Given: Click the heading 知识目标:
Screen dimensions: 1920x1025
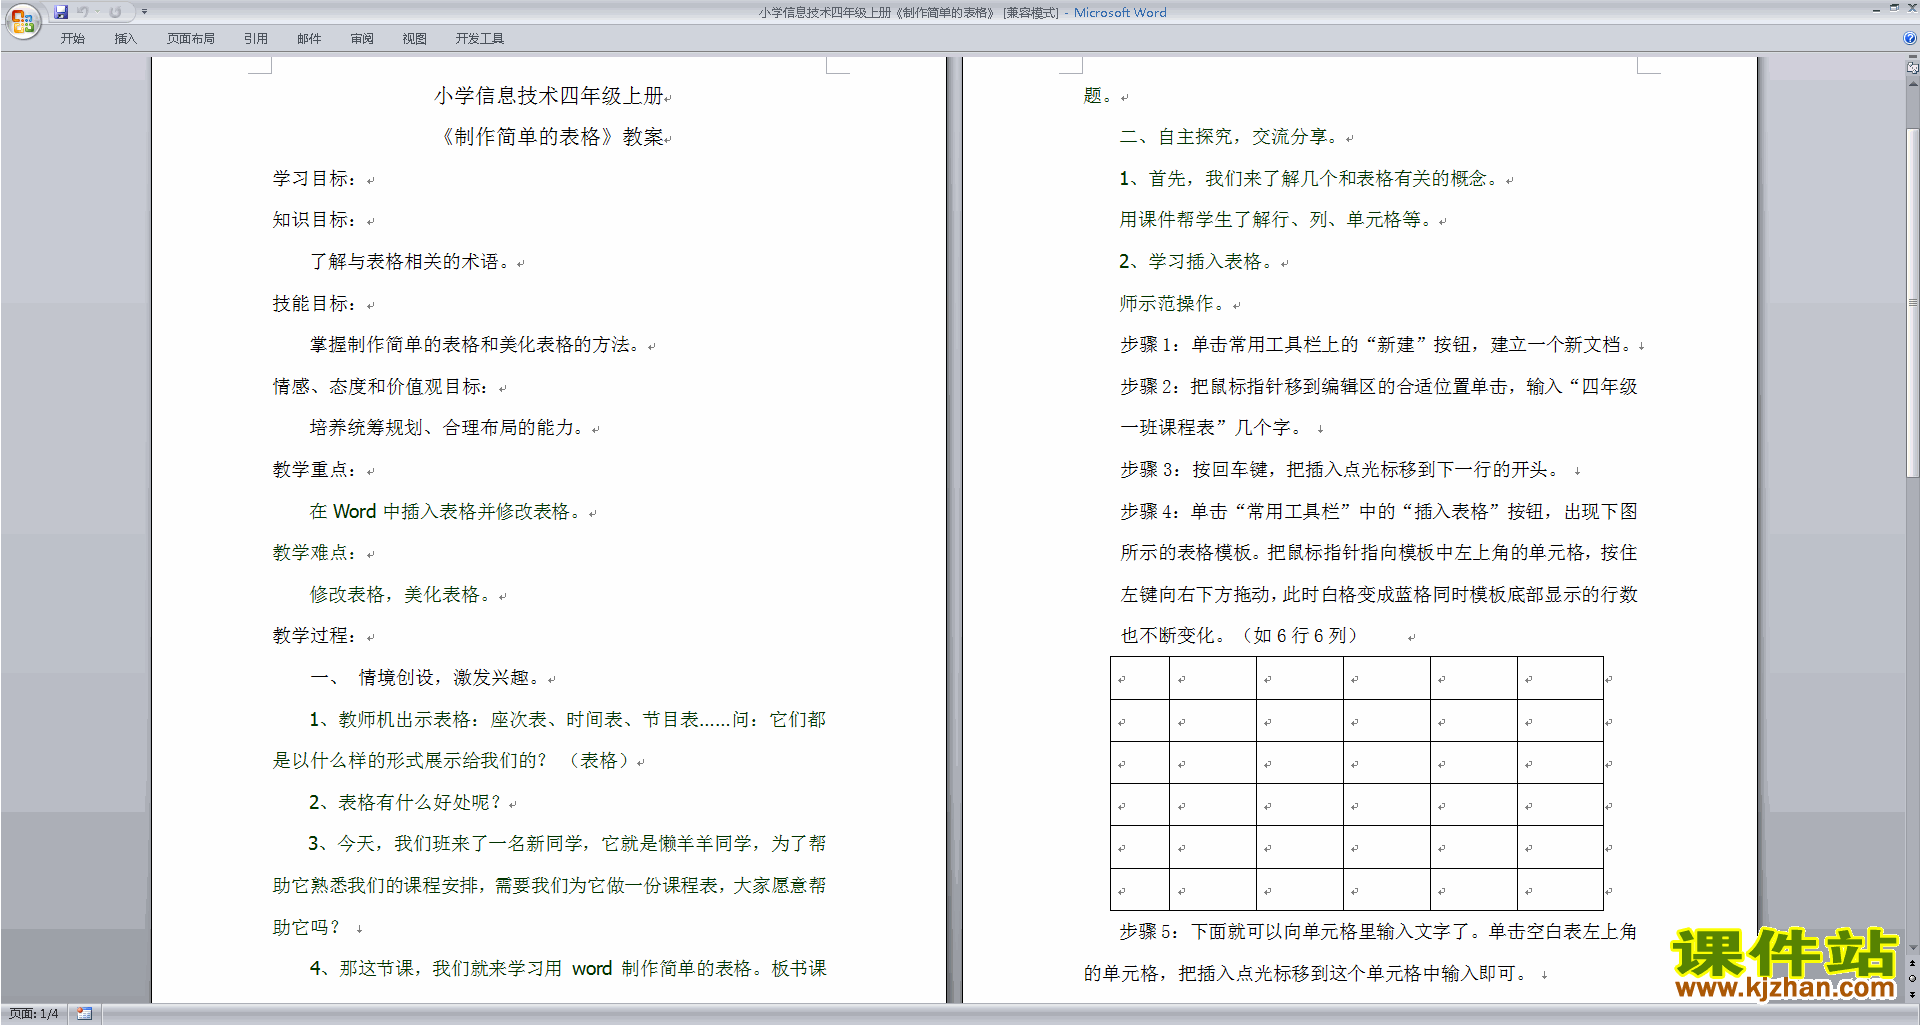Looking at the screenshot, I should 315,220.
